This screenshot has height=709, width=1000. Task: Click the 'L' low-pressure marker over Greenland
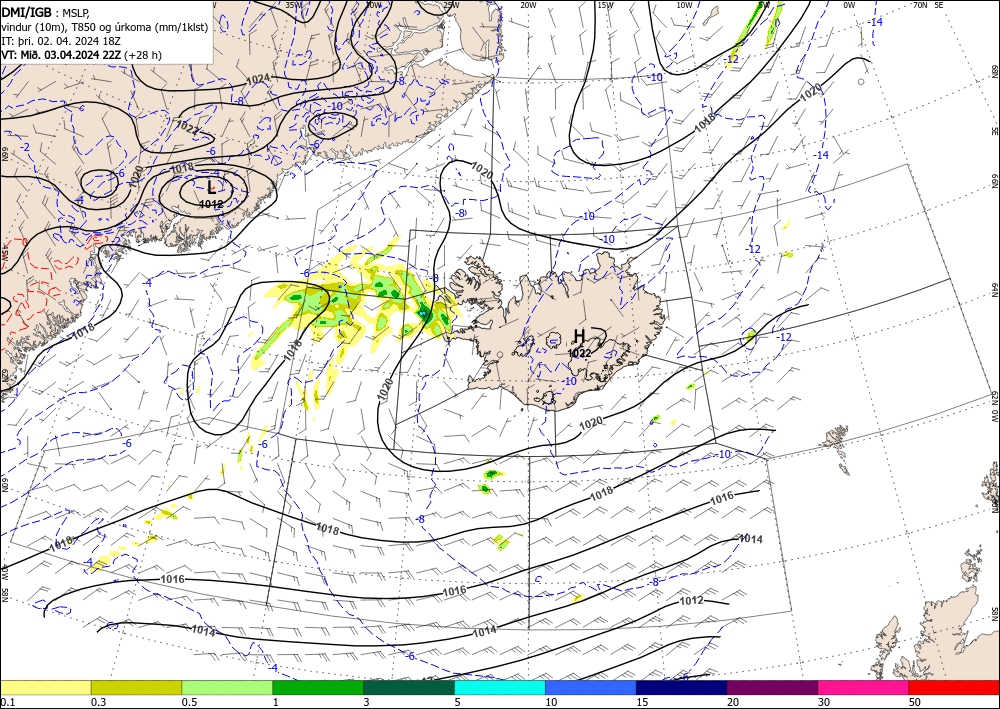pos(212,187)
